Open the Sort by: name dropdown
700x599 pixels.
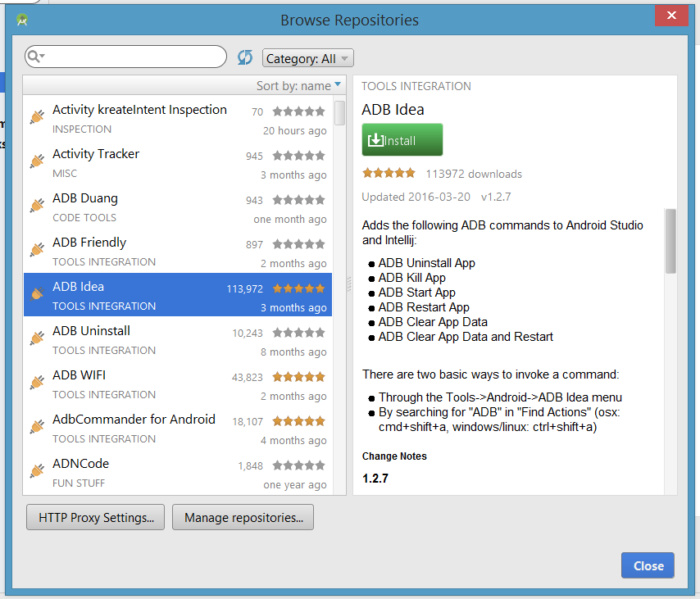pyautogui.click(x=298, y=85)
